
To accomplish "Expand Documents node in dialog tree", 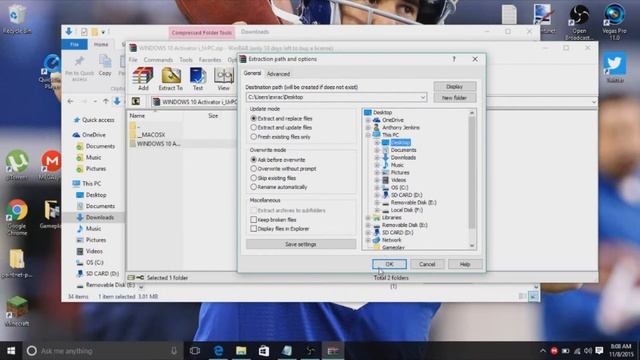I will 377,150.
